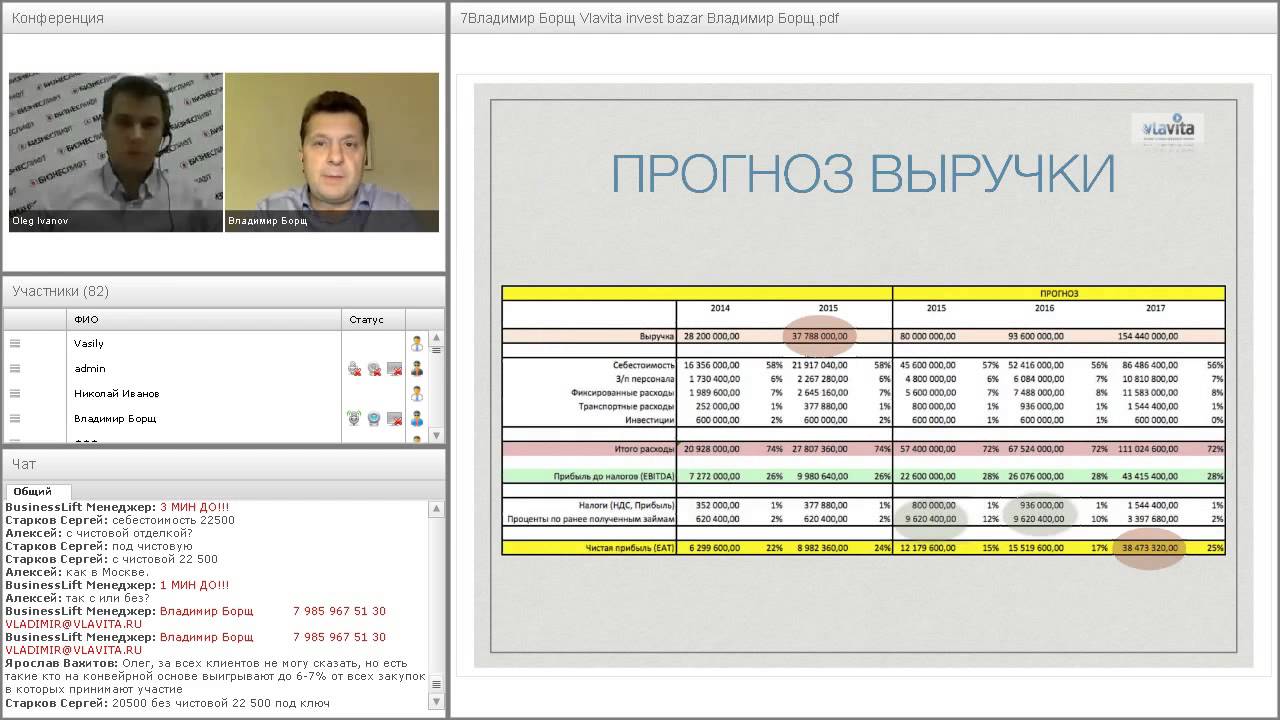Screen dimensions: 1280x720
Task: Click admin's disabled webcam status icon
Action: pyautogui.click(x=374, y=369)
